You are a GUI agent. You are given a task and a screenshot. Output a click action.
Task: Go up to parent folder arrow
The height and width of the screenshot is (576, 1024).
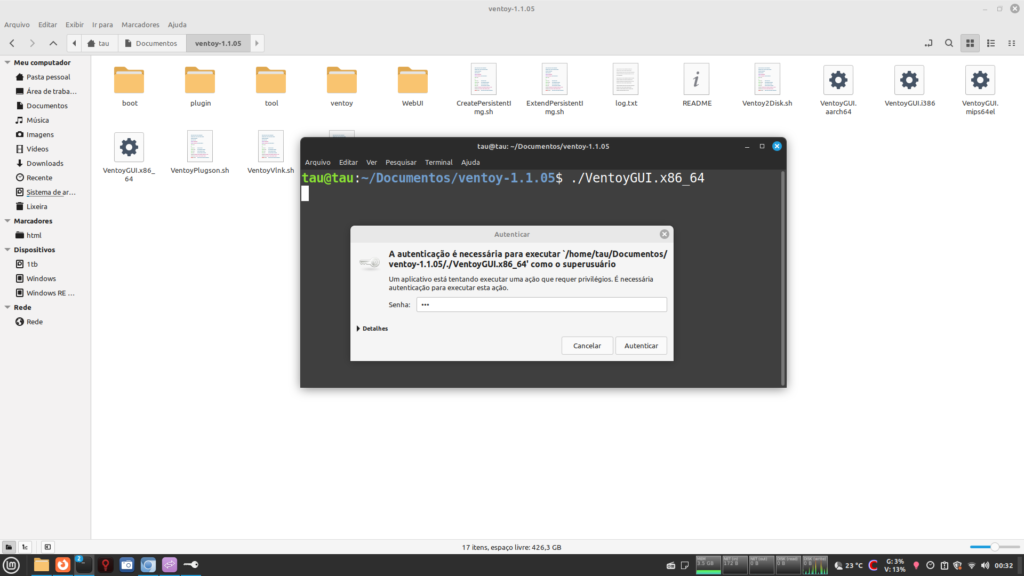click(x=53, y=44)
